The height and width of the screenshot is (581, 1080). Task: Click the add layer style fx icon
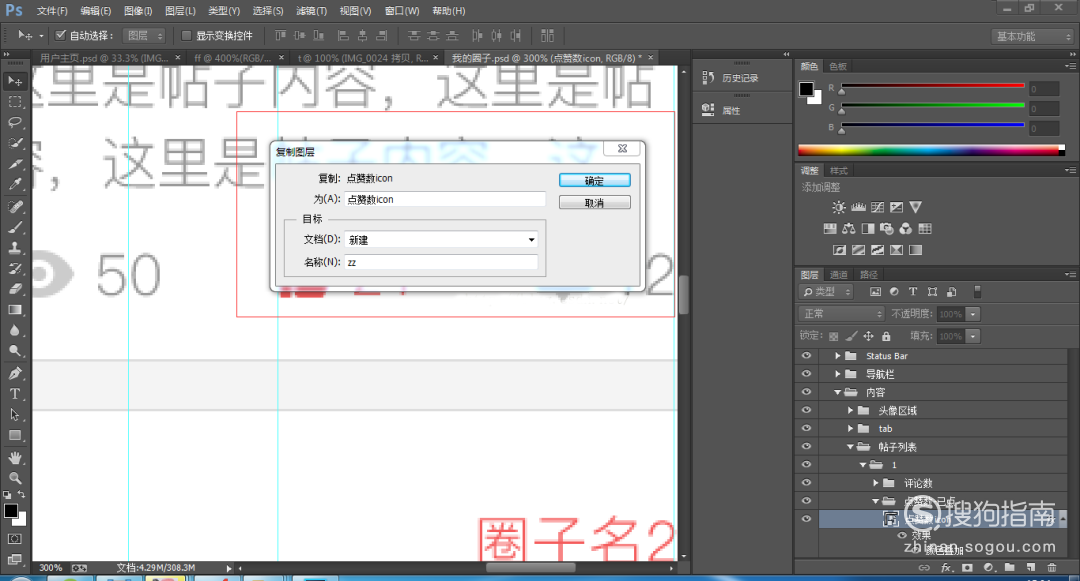[x=946, y=568]
